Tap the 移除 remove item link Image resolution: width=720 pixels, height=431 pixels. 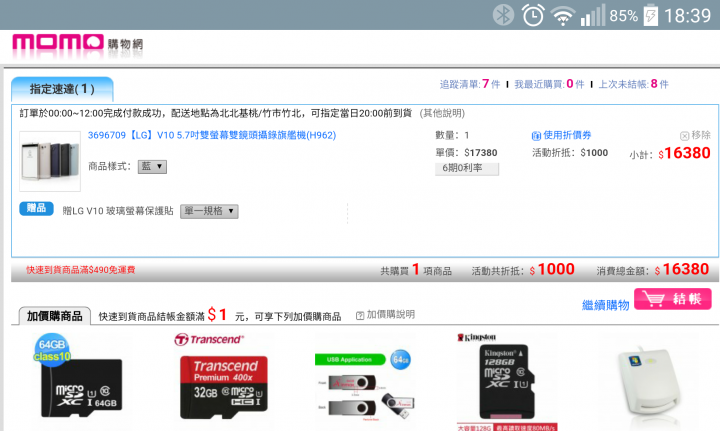701,135
